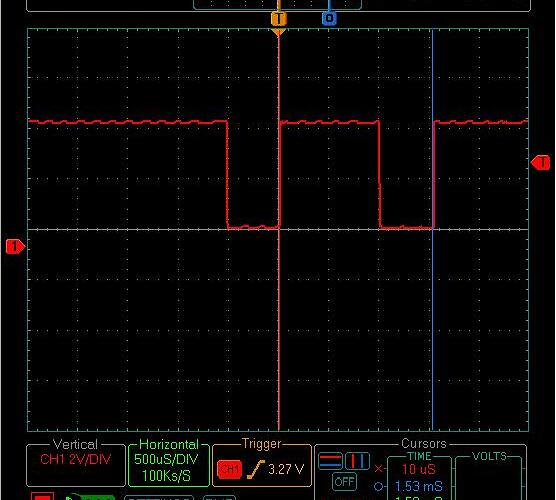Click the red stop button at bottom left
Viewport: 556px width, 500px height.
(x=42, y=496)
